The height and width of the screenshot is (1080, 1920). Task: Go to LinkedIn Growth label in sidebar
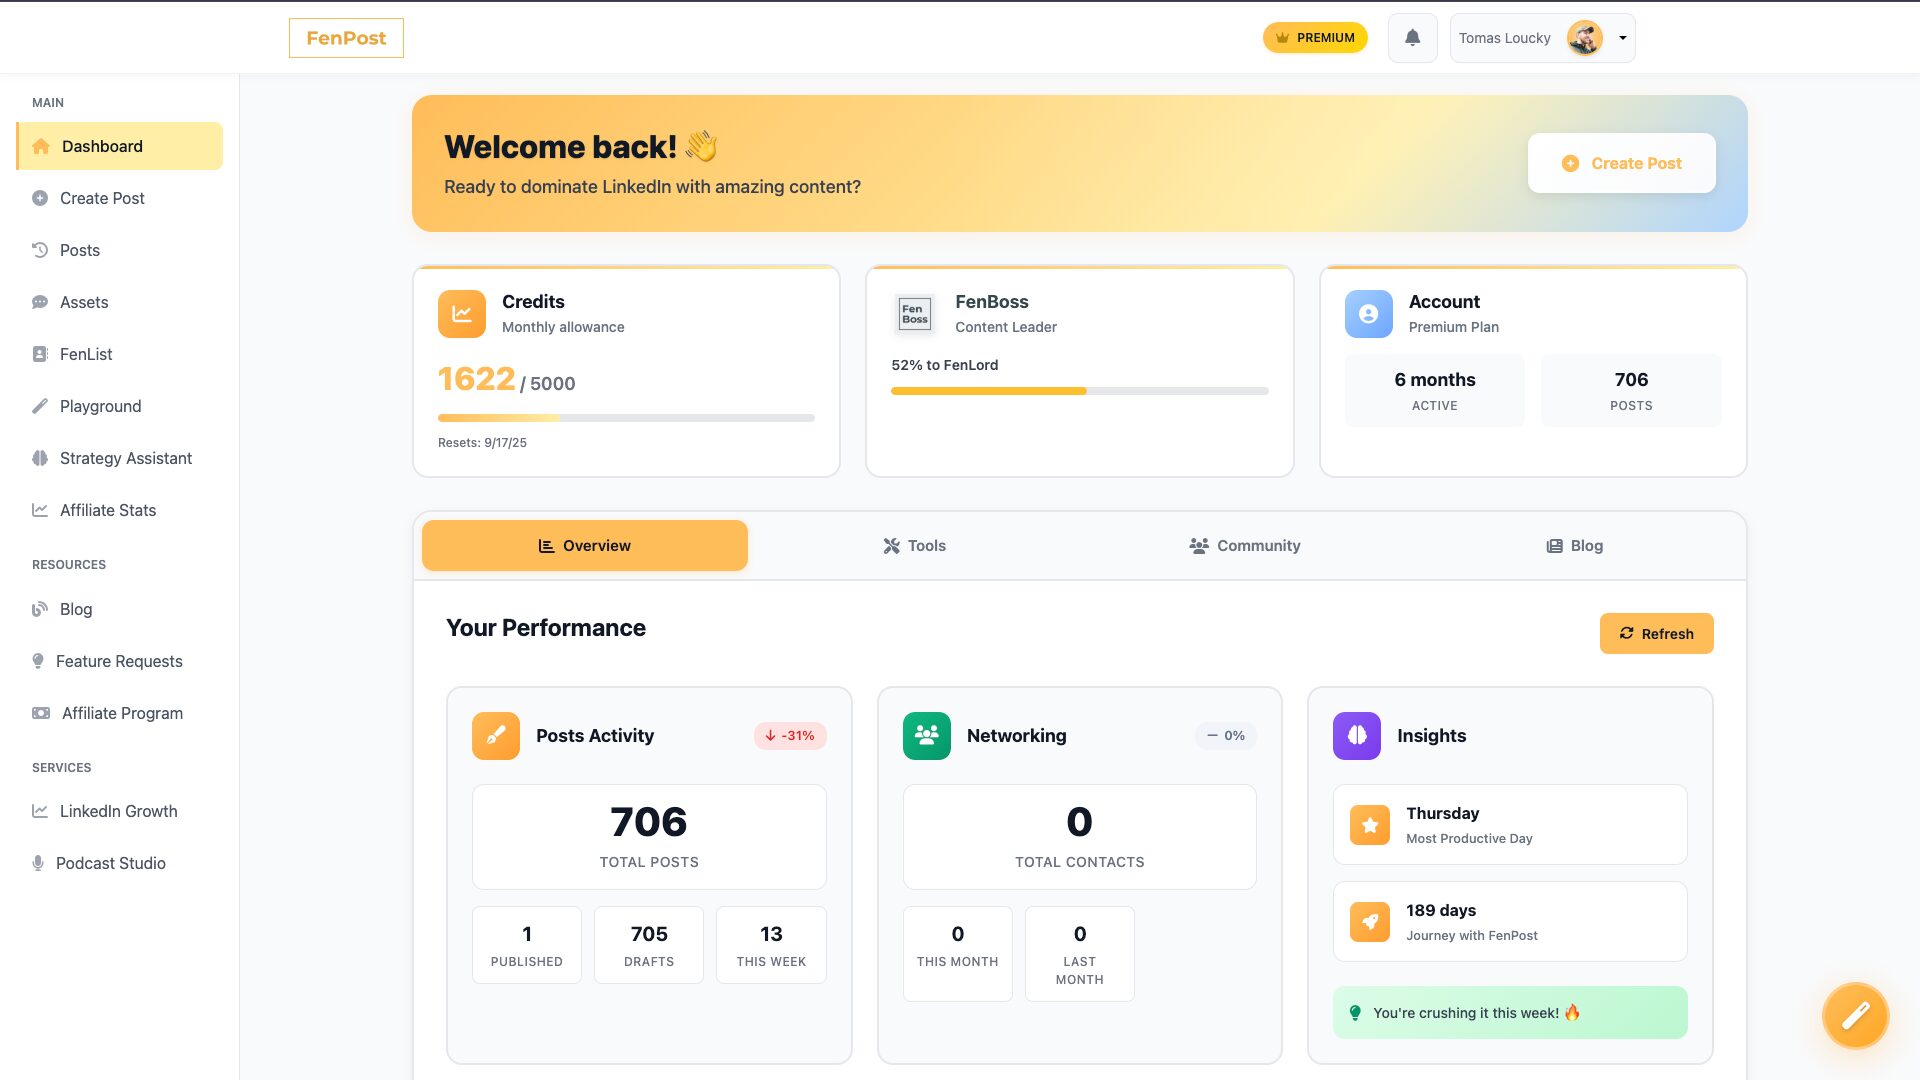119,811
